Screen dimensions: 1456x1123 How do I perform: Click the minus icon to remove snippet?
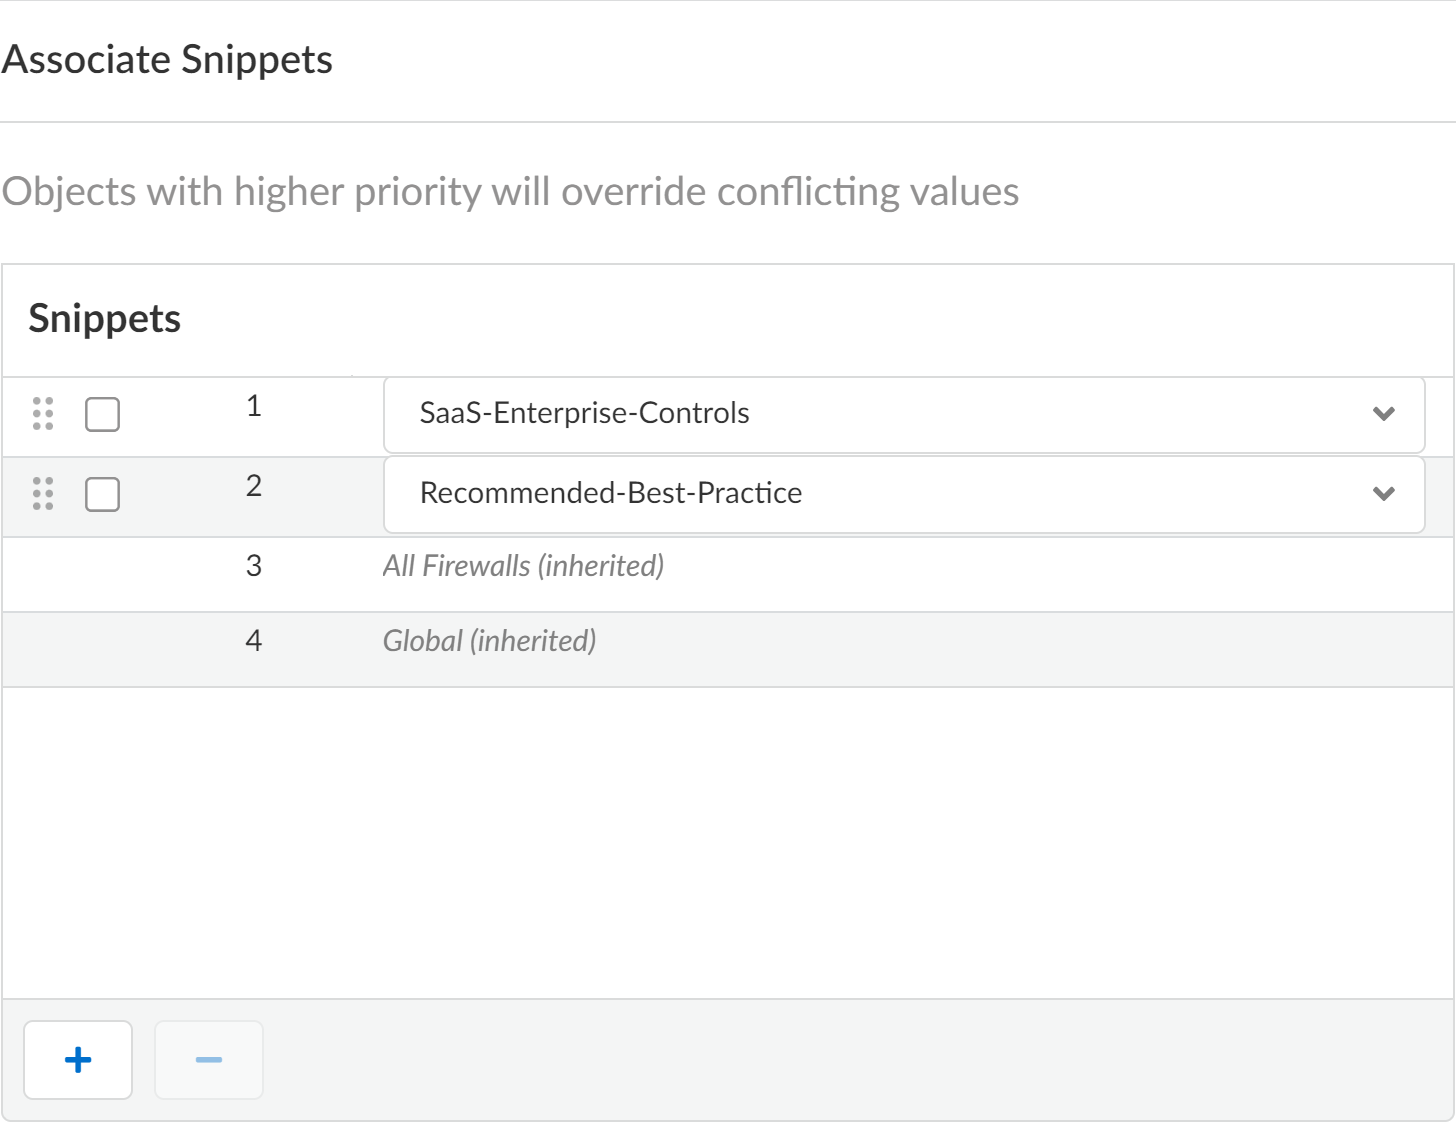pyautogui.click(x=209, y=1059)
